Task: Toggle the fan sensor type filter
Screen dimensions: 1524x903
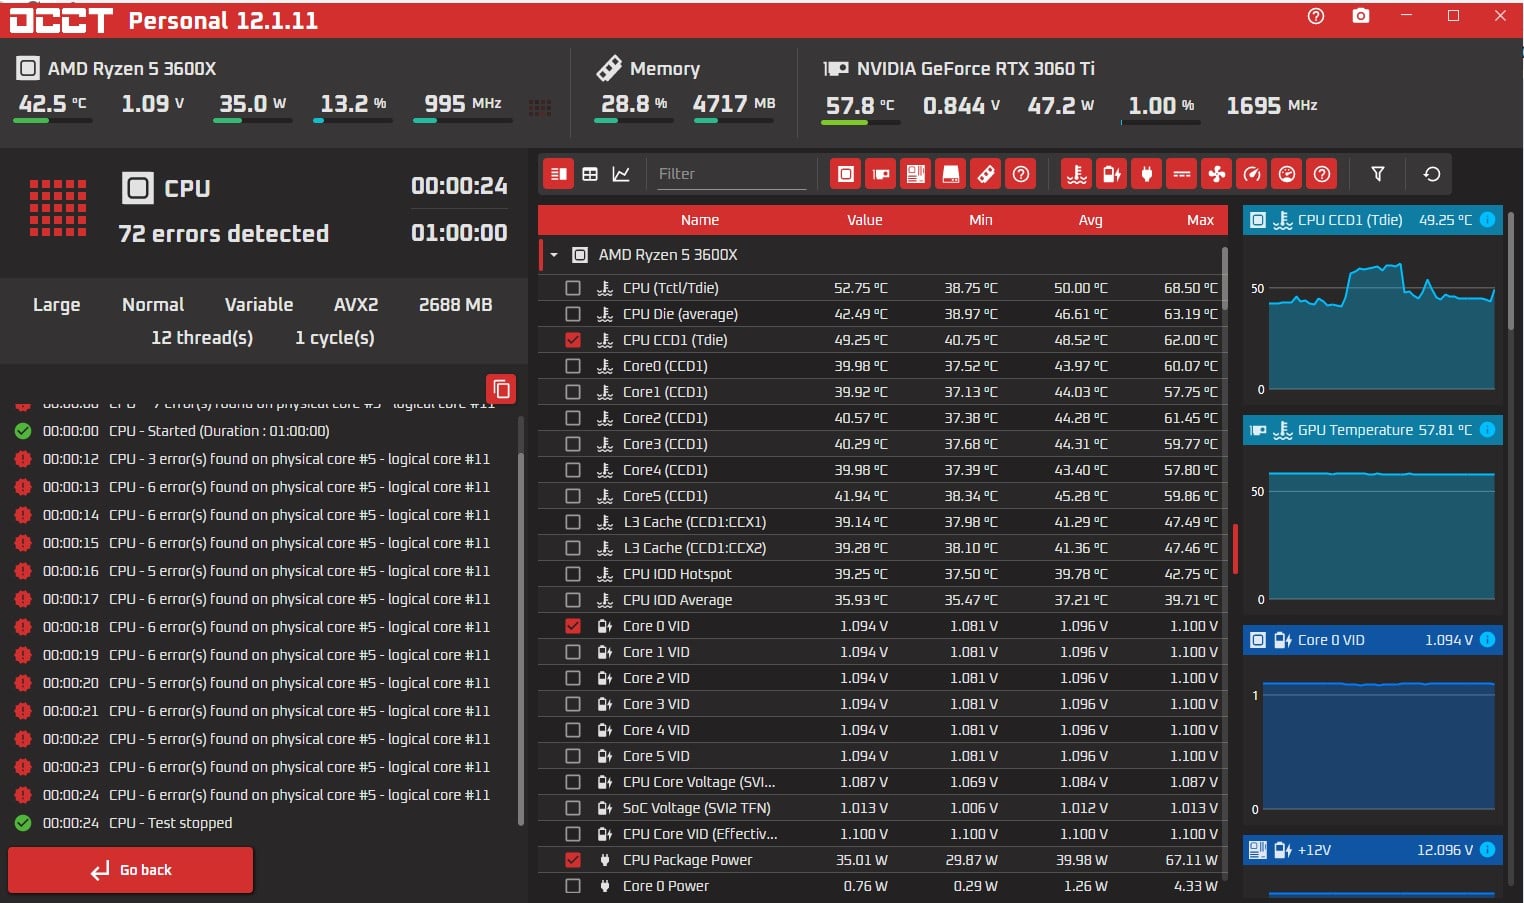Action: tap(1217, 174)
